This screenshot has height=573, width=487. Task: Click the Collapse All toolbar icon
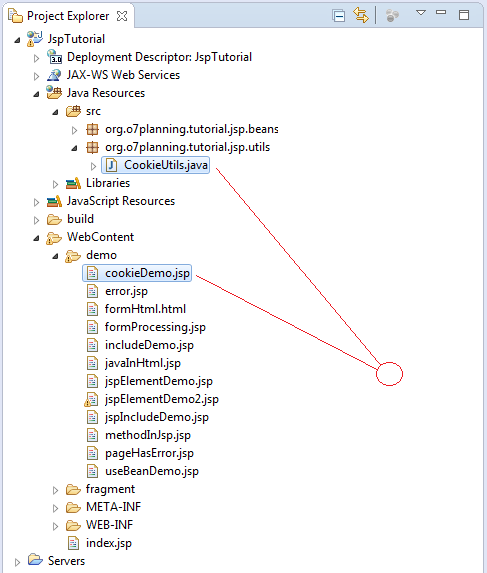pyautogui.click(x=339, y=16)
